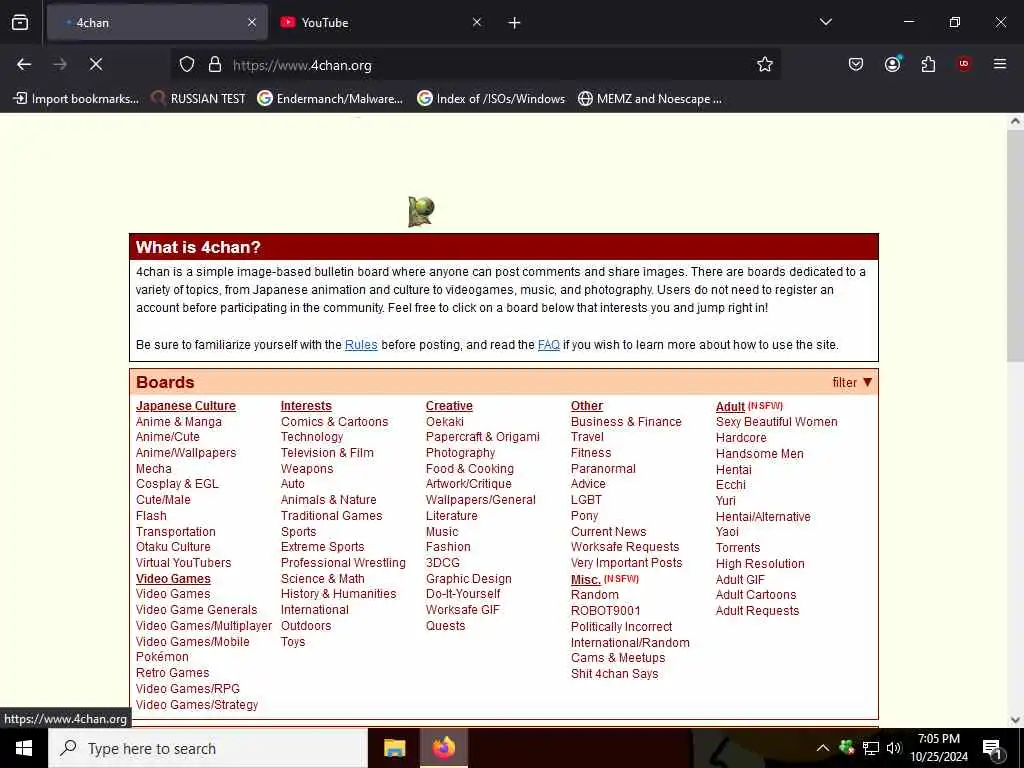
Task: Go back using the browser back arrow
Action: (24, 64)
